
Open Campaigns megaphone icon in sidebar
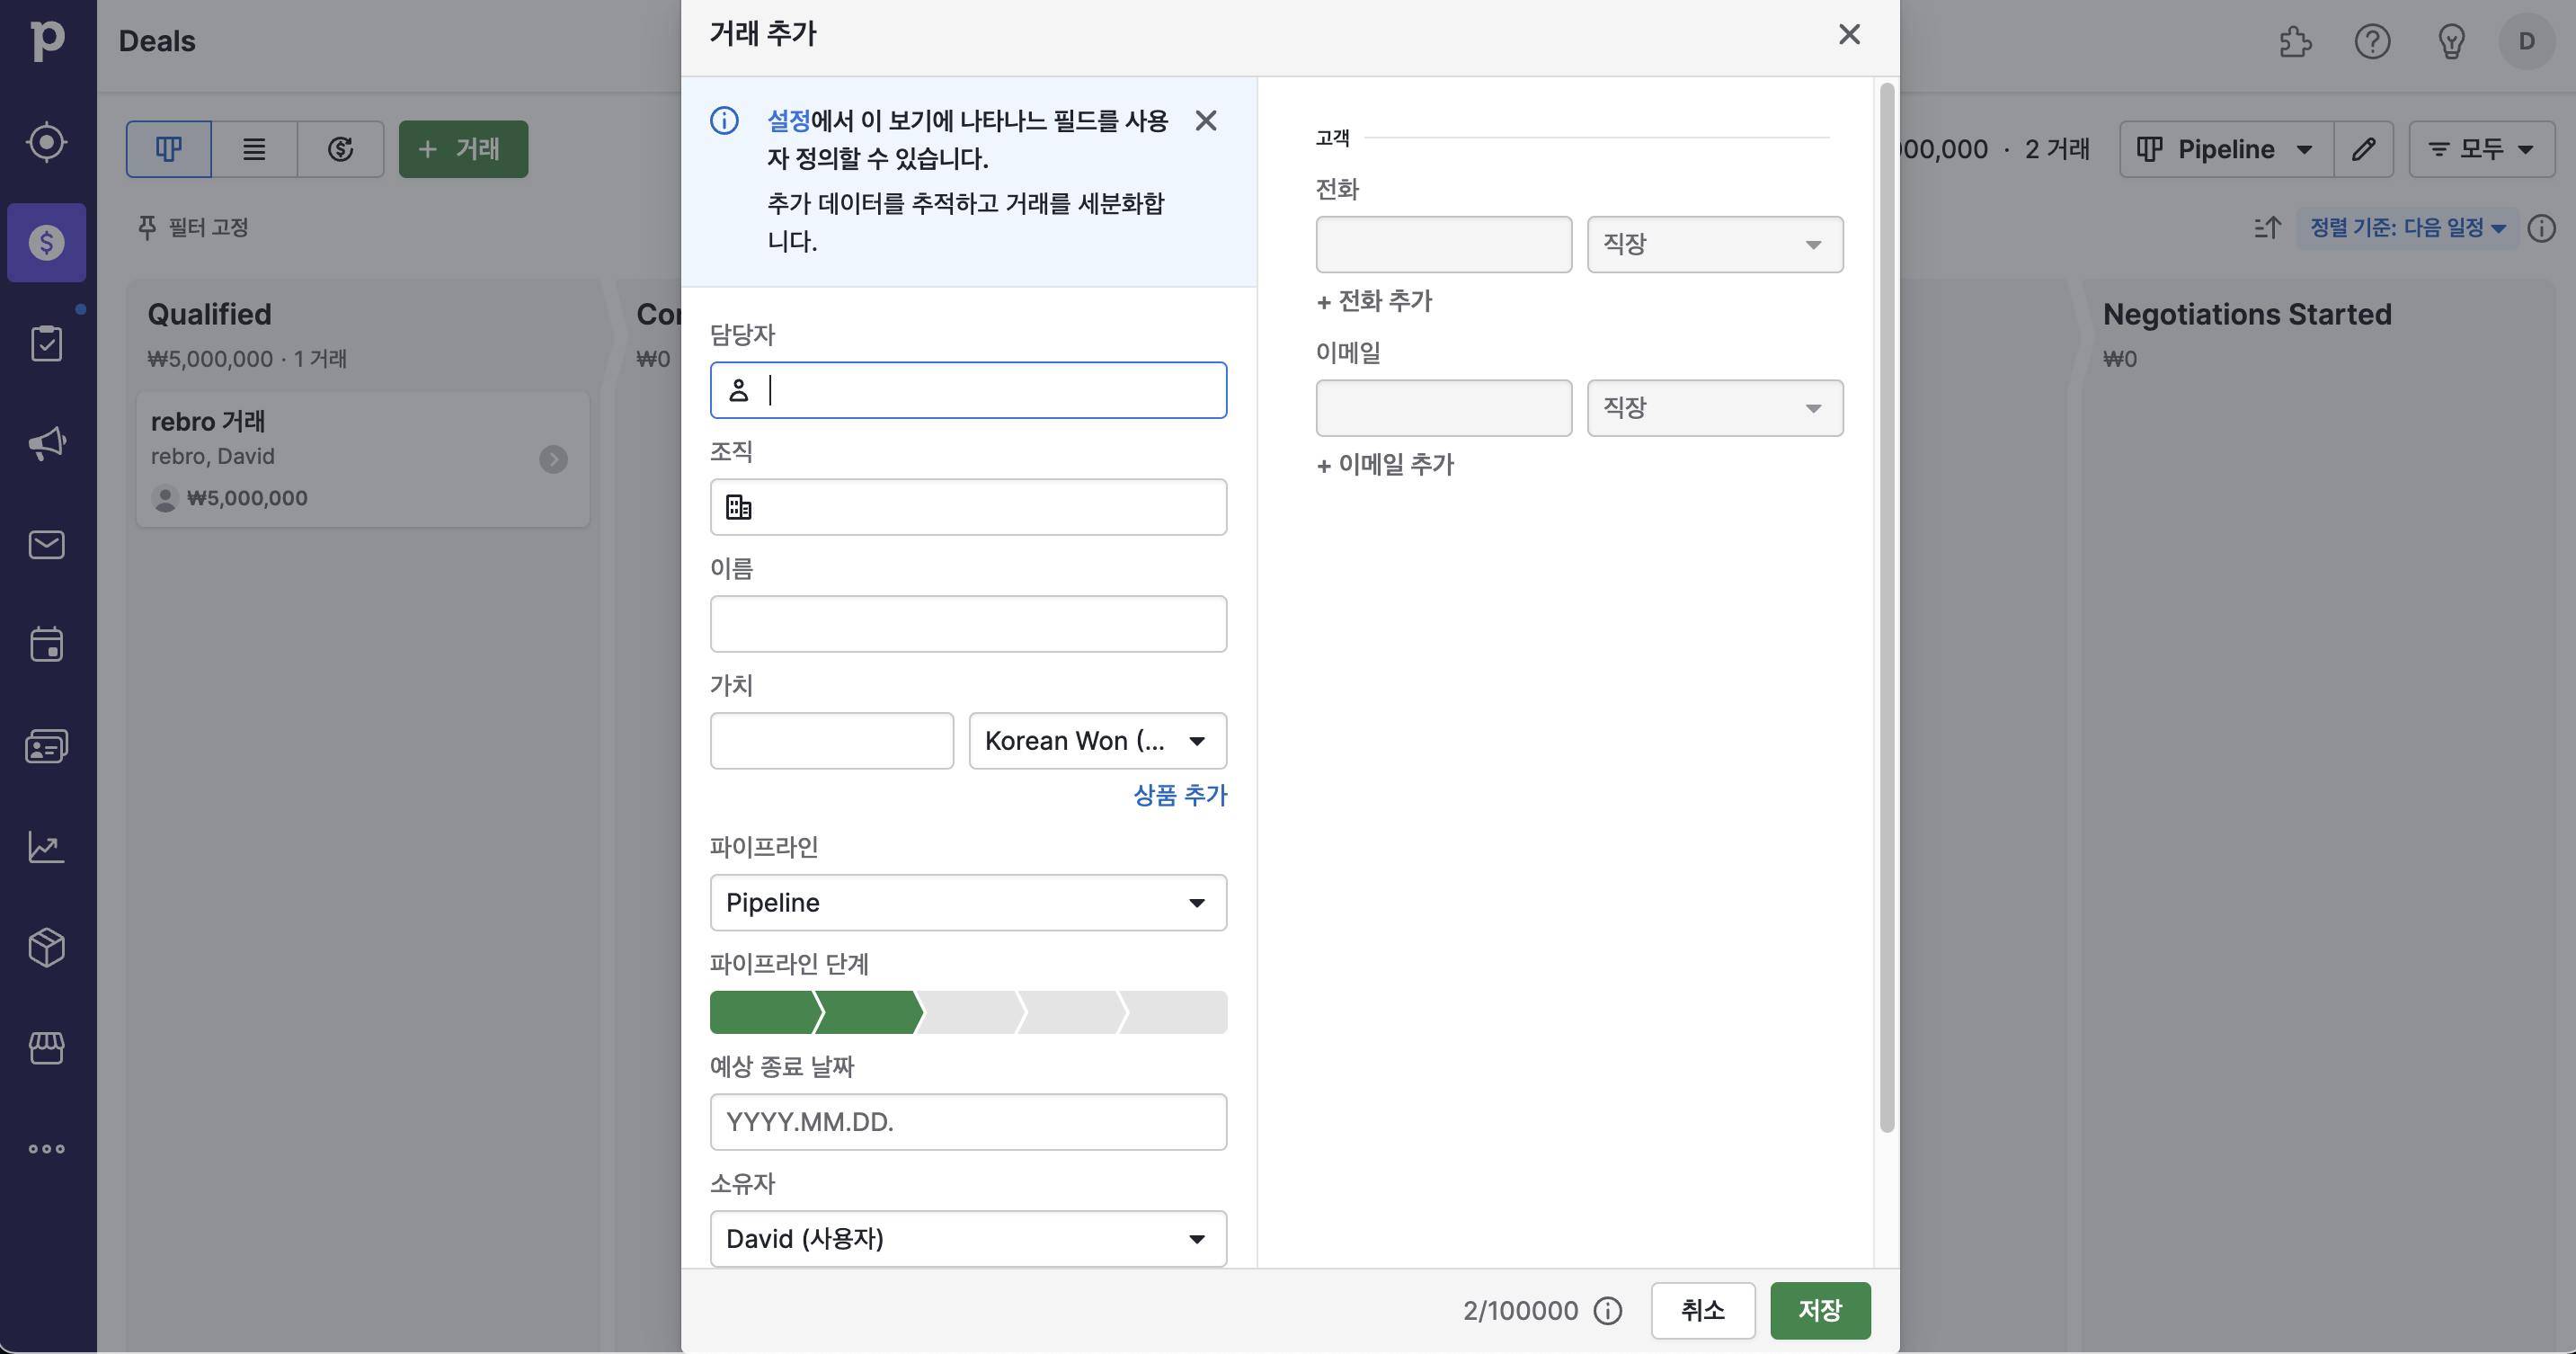(x=47, y=444)
